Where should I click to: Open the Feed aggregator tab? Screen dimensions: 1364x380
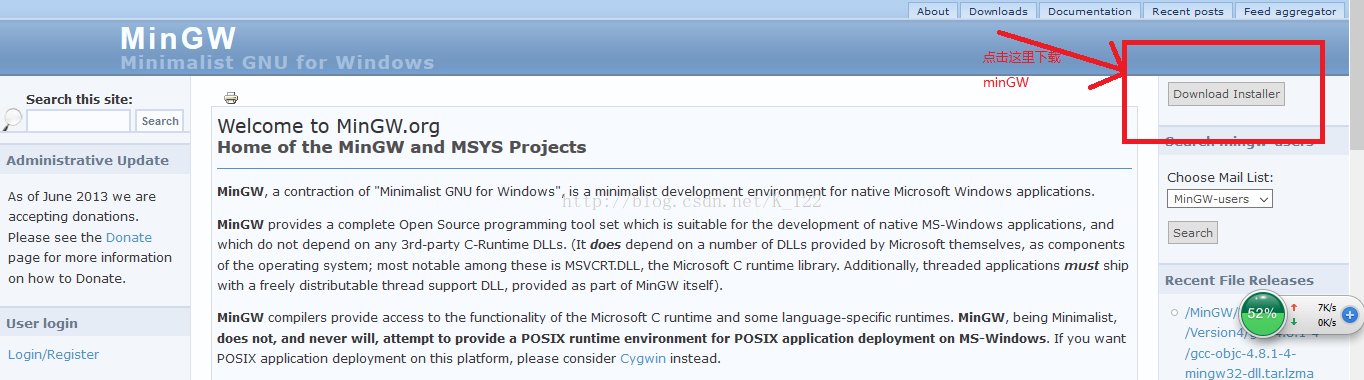pyautogui.click(x=1290, y=11)
